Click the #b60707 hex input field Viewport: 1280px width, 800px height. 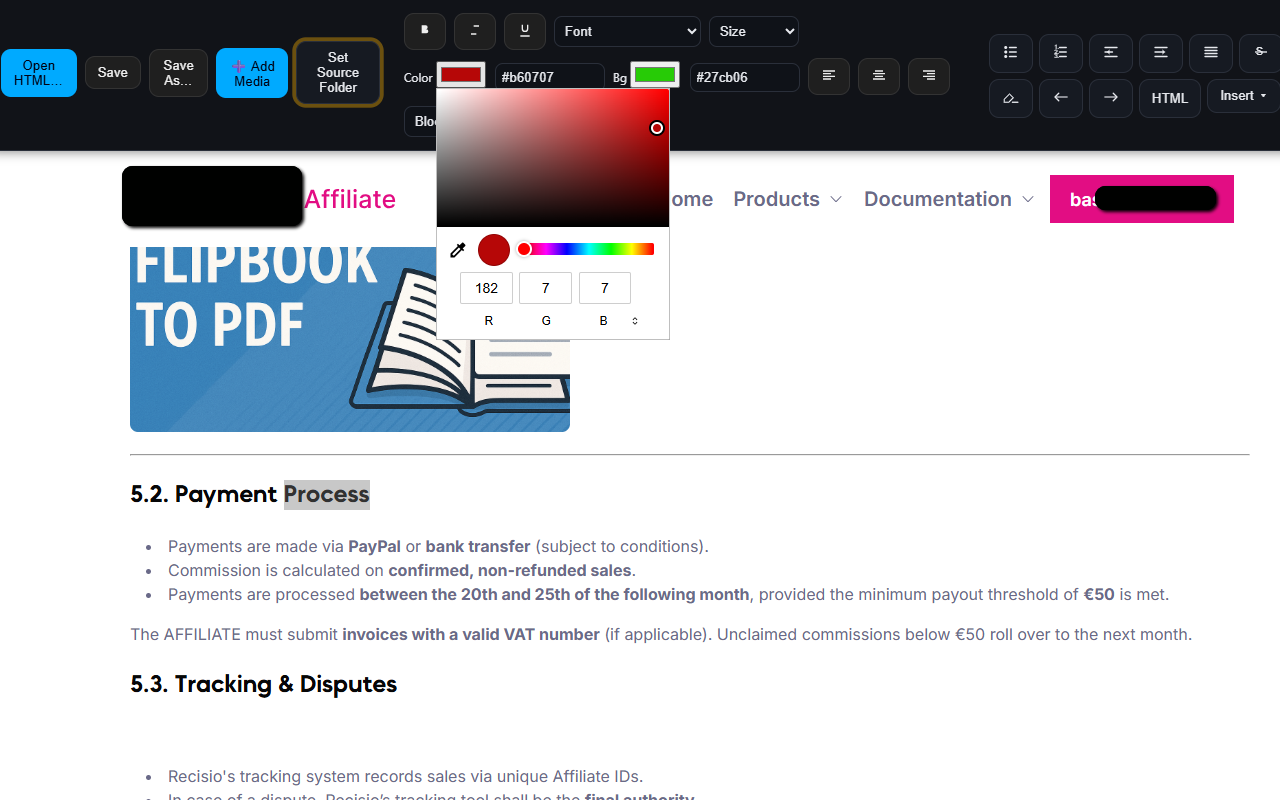coord(550,77)
